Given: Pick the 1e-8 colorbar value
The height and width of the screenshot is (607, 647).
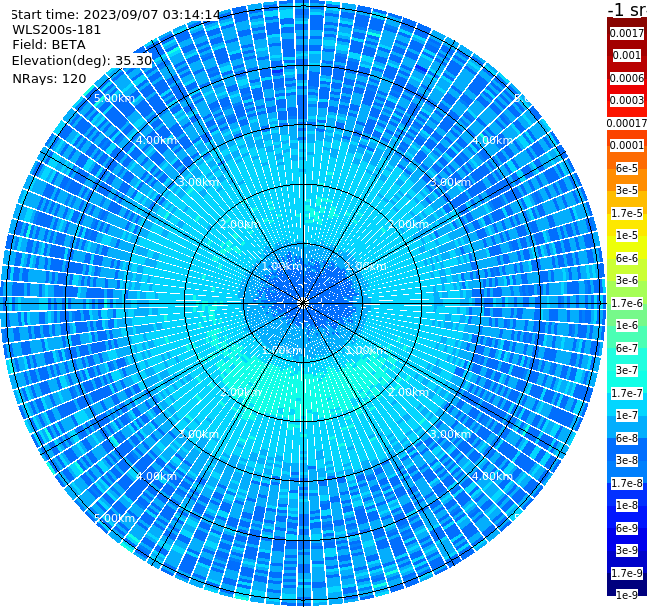Looking at the screenshot, I should tap(627, 505).
